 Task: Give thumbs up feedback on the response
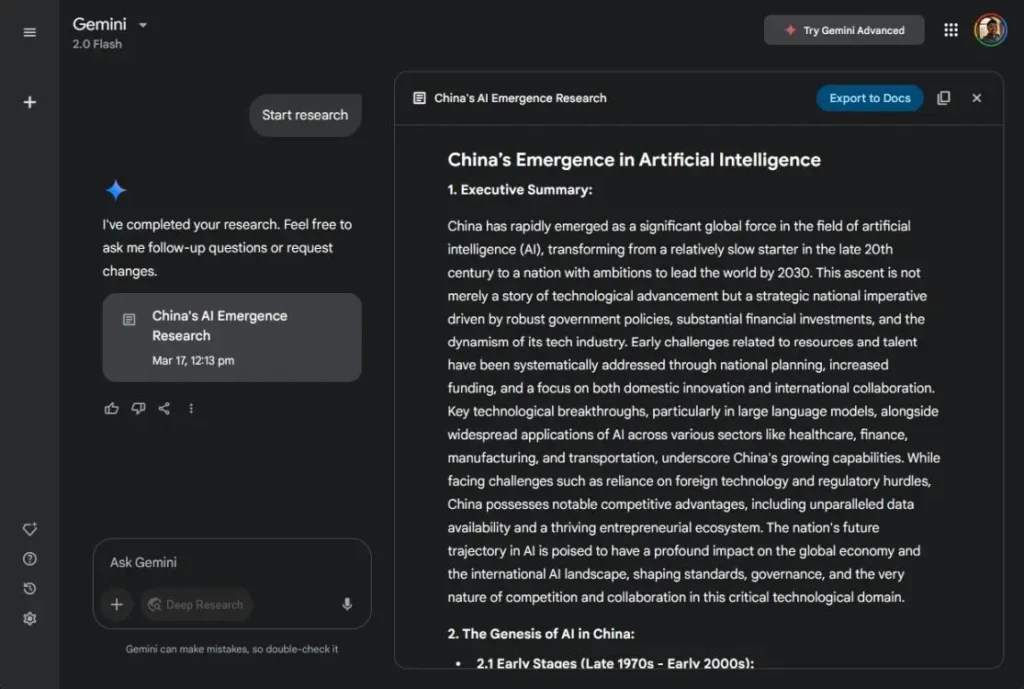click(x=111, y=408)
